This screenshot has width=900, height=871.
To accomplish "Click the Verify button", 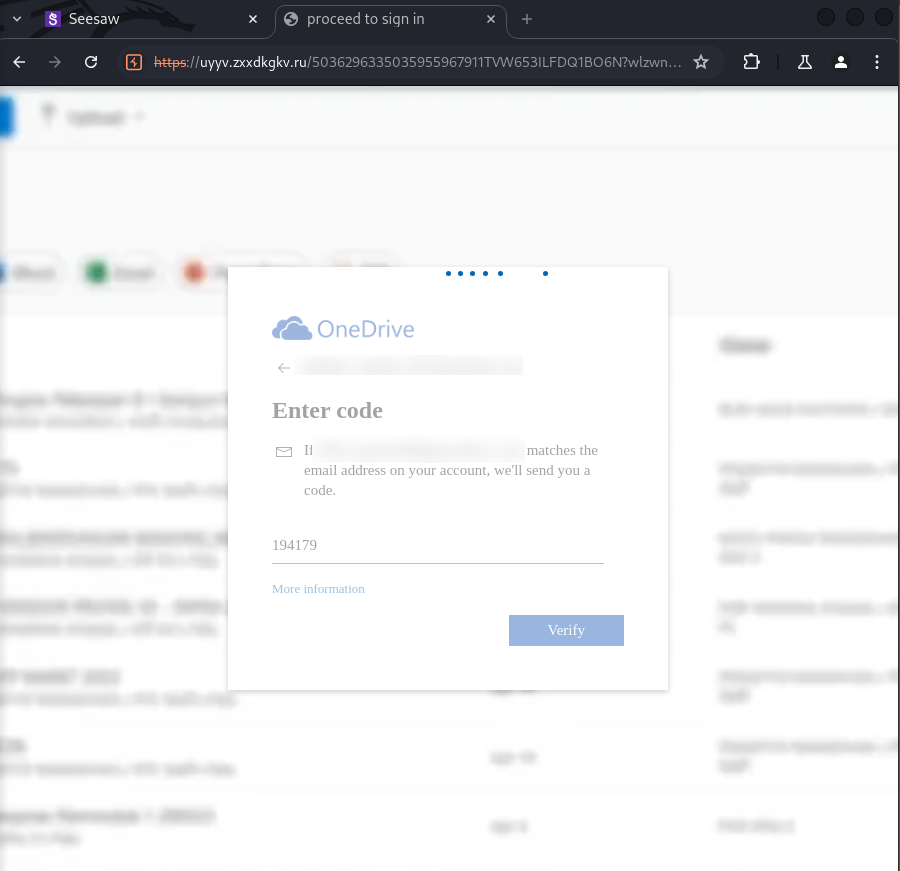I will click(x=566, y=630).
